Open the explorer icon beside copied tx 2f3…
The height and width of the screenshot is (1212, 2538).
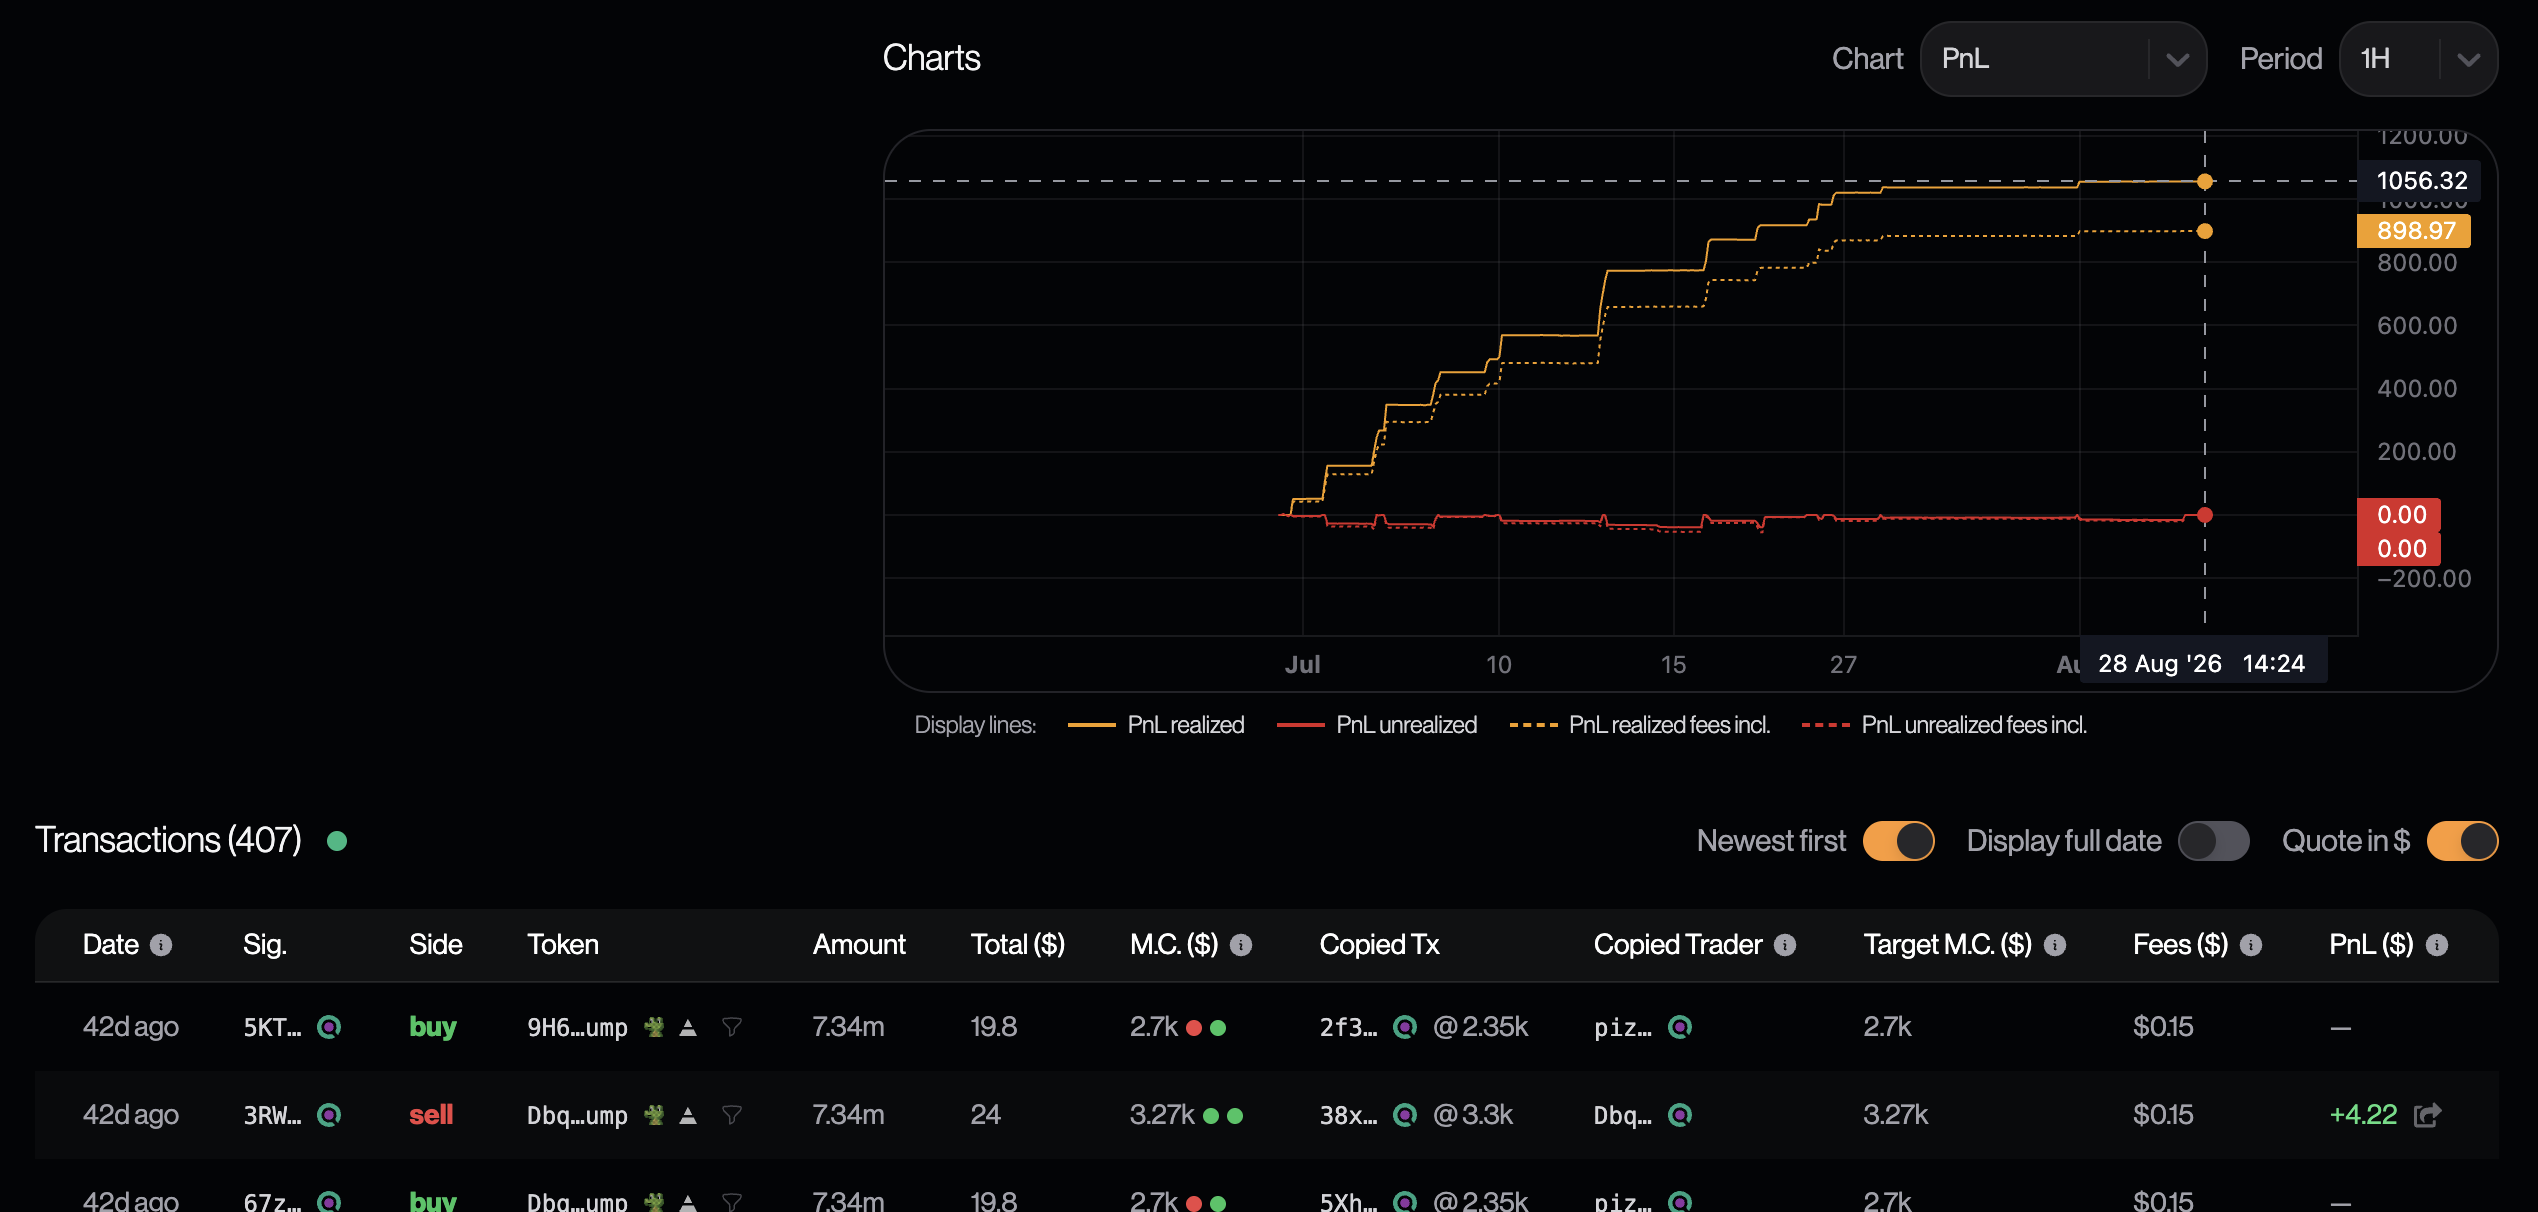tap(1405, 1027)
